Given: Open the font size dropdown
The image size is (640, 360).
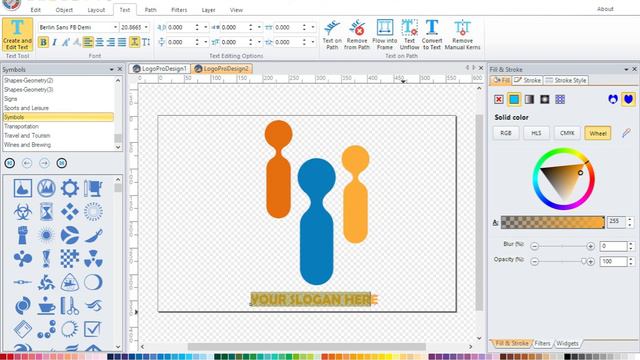Looking at the screenshot, I should 146,27.
